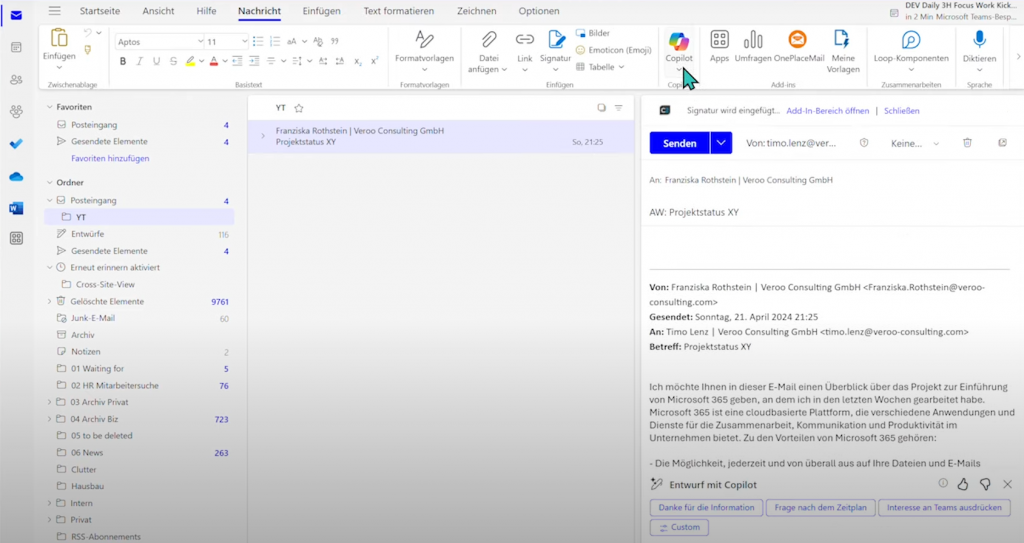This screenshot has width=1024, height=543.
Task: Open the Zeichnen tab
Action: pyautogui.click(x=476, y=10)
